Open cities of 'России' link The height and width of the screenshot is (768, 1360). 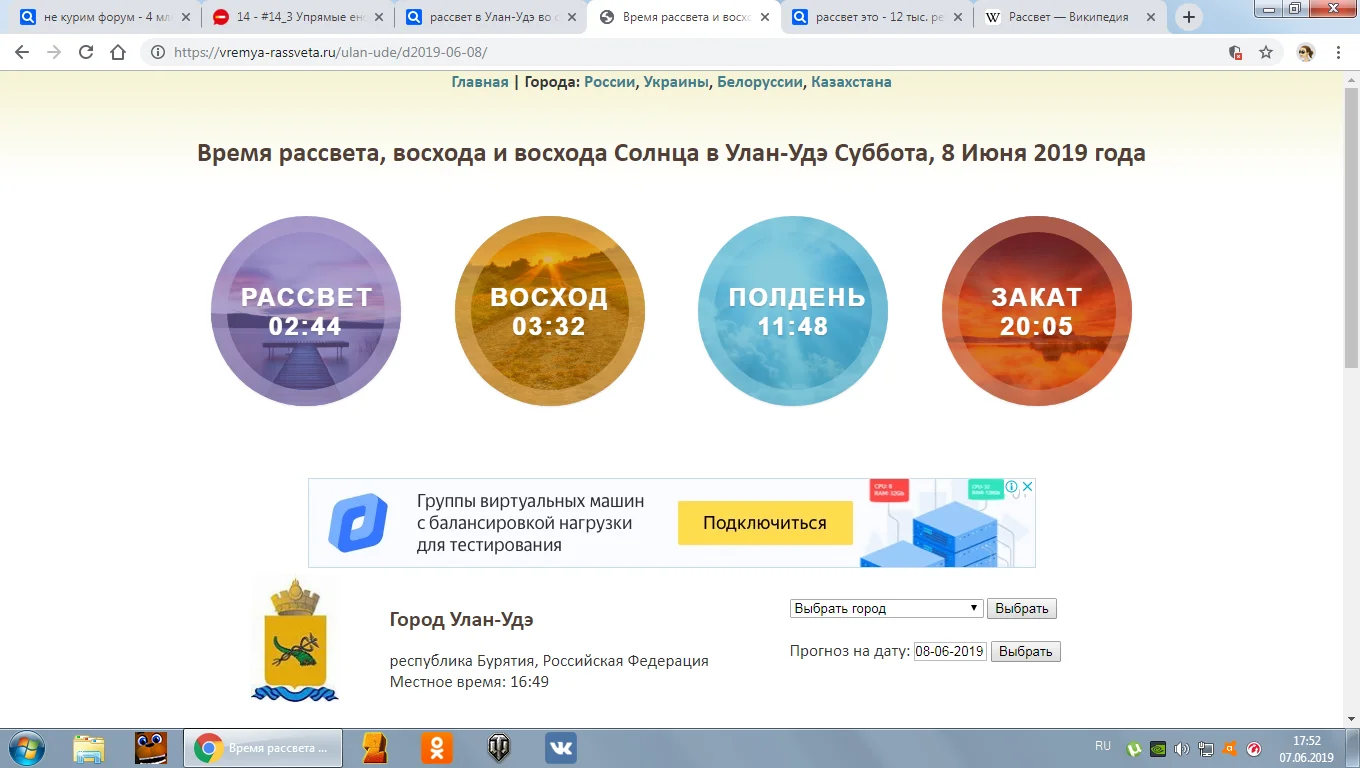[x=610, y=82]
